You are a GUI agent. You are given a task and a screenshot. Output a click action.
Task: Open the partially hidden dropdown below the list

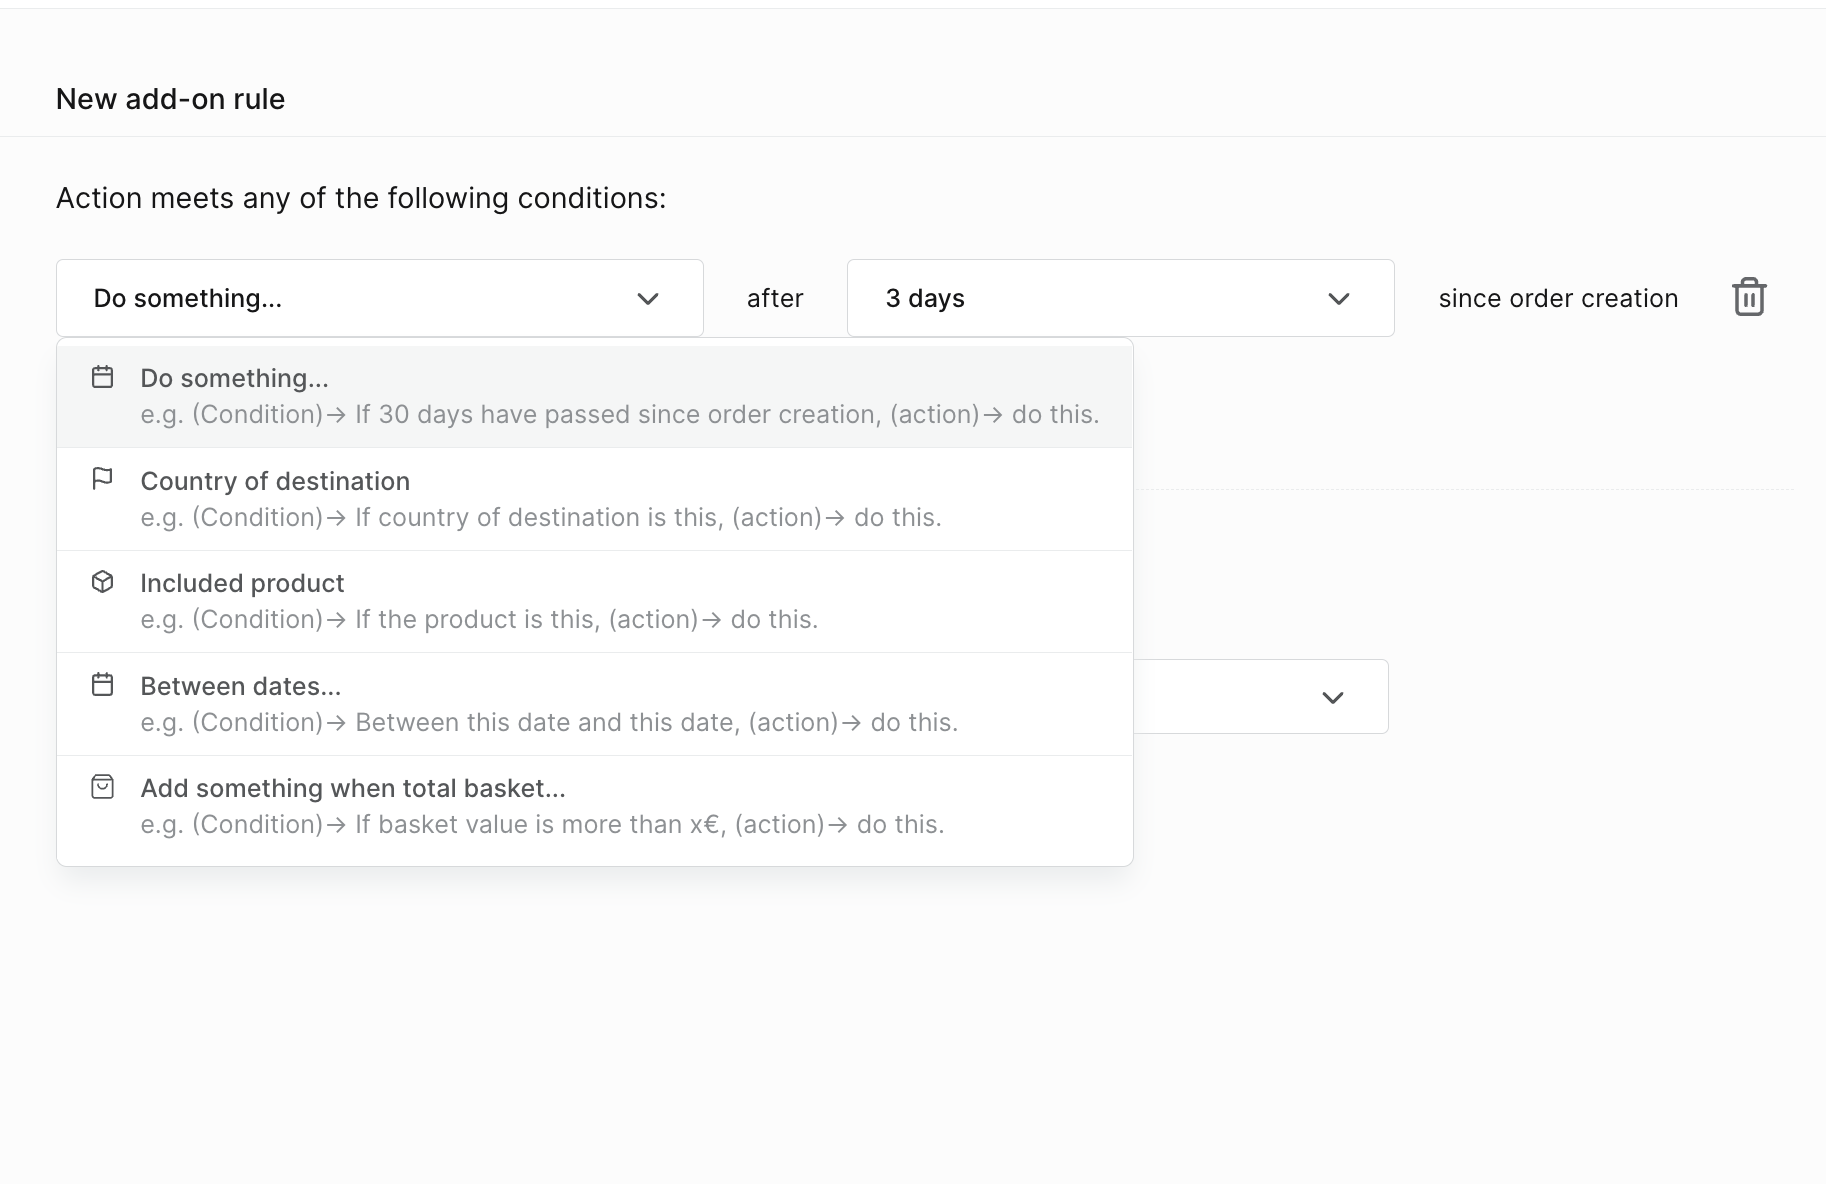coord(1261,697)
